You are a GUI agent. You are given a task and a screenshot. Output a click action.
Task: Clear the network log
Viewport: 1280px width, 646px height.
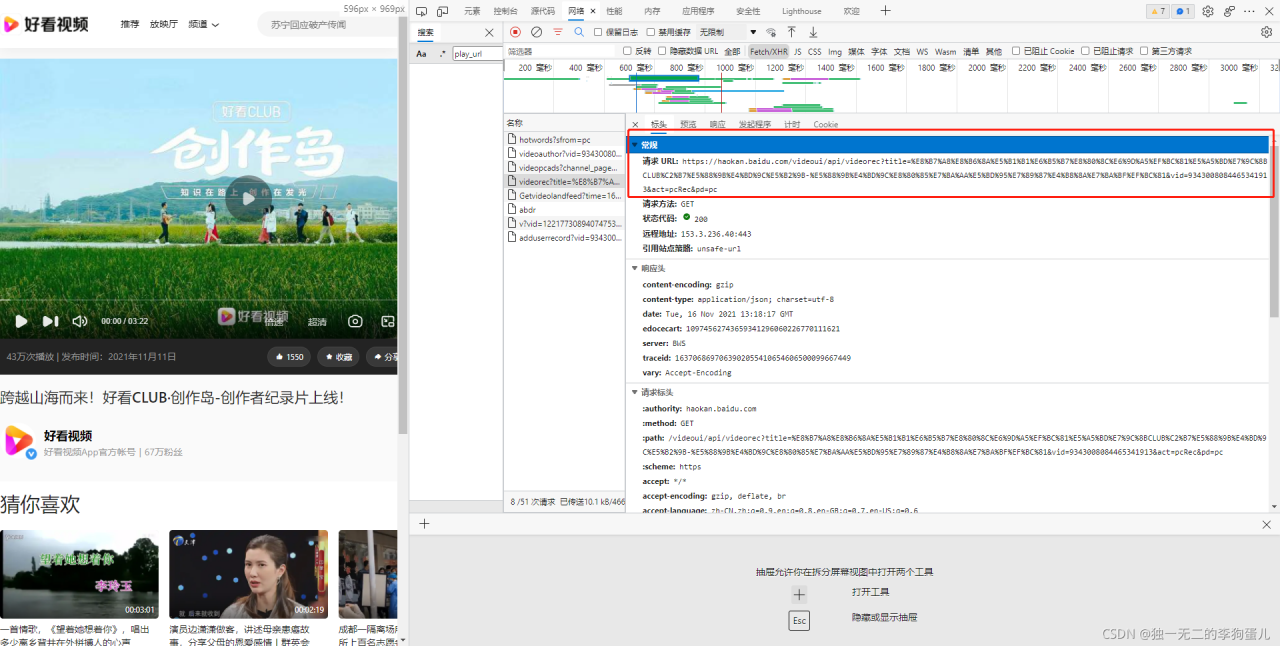tap(537, 32)
